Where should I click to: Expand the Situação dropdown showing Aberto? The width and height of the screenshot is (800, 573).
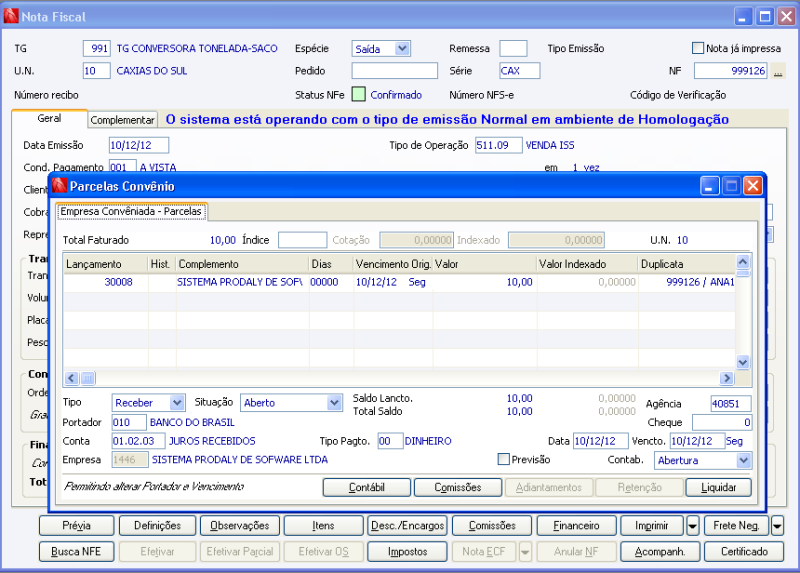point(334,403)
